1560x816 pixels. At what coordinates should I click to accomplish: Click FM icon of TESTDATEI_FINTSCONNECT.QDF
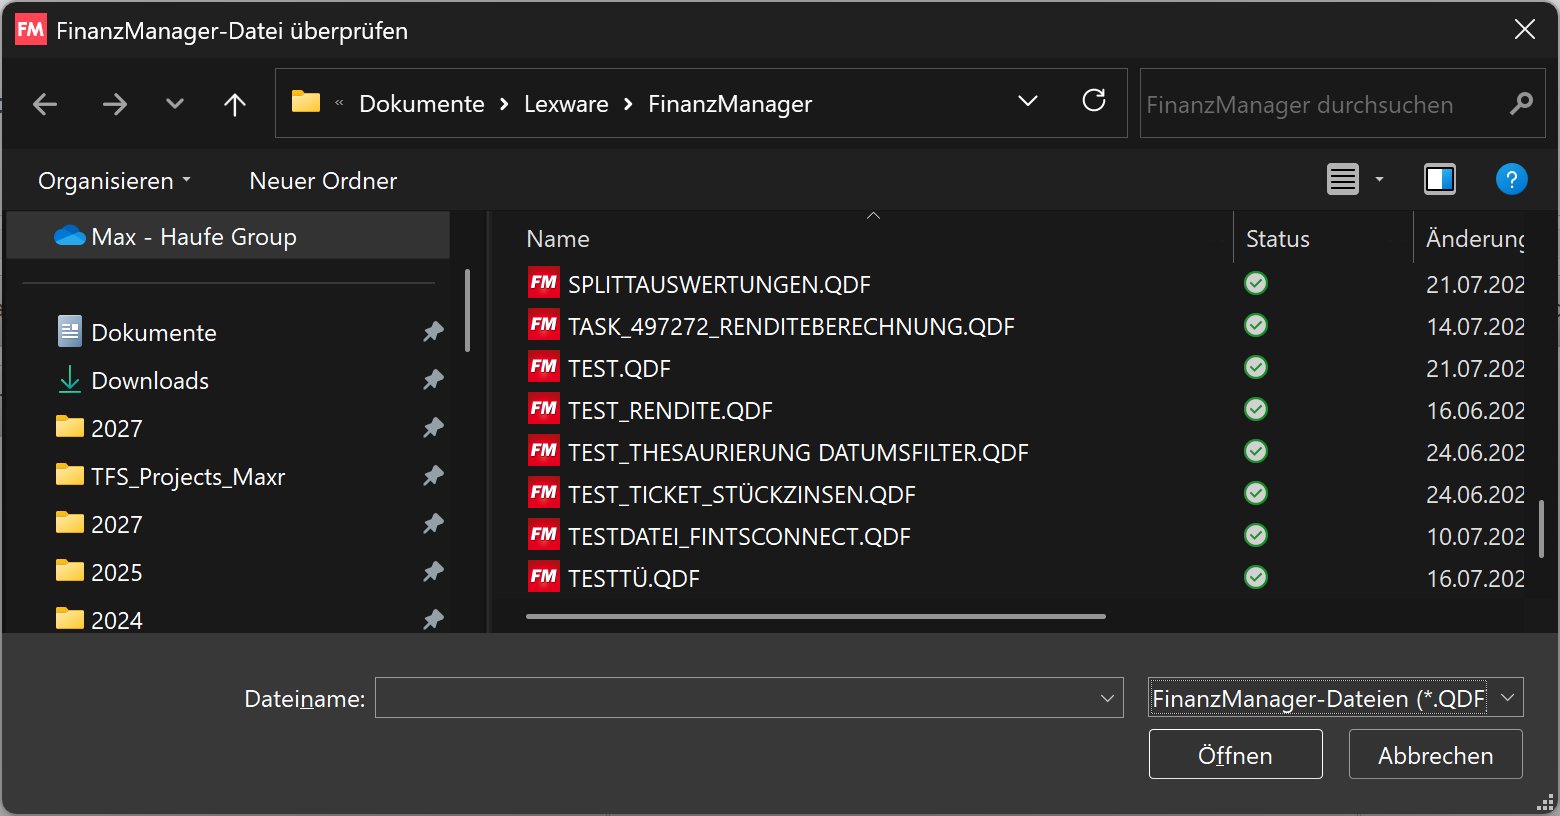pyautogui.click(x=543, y=536)
